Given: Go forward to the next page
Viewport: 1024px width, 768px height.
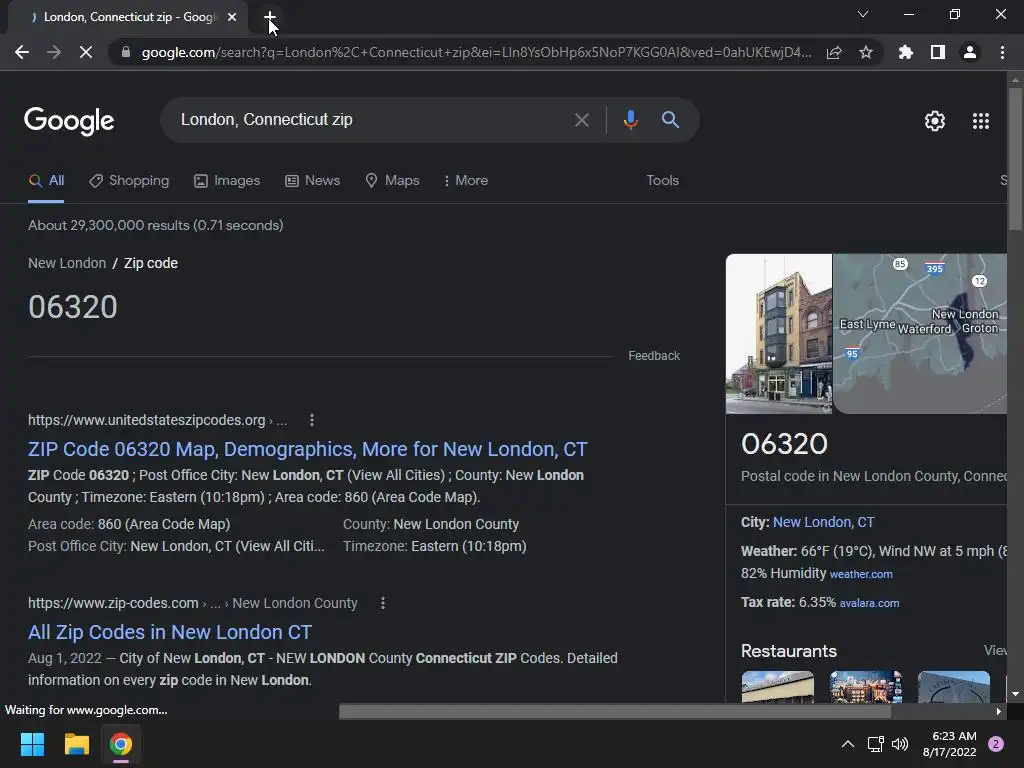Looking at the screenshot, I should tap(54, 52).
